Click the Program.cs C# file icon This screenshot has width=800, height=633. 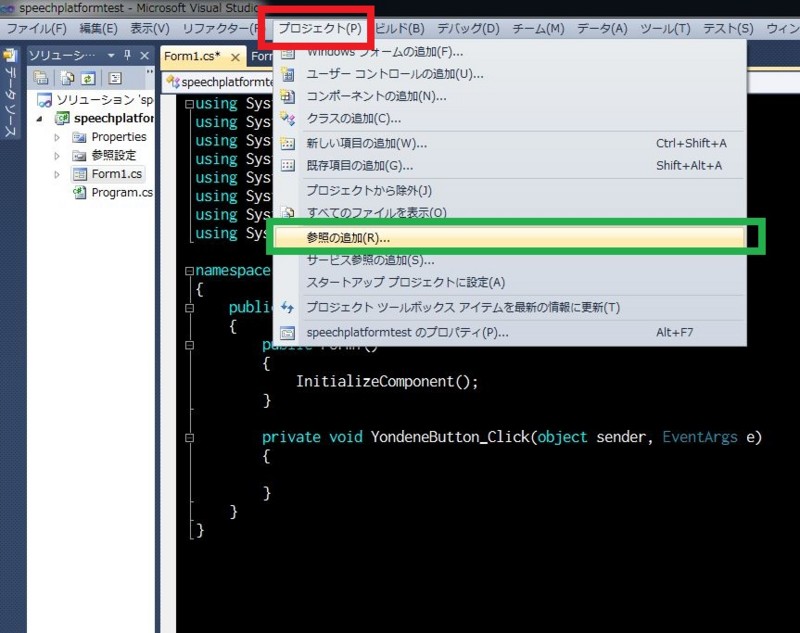tap(79, 193)
